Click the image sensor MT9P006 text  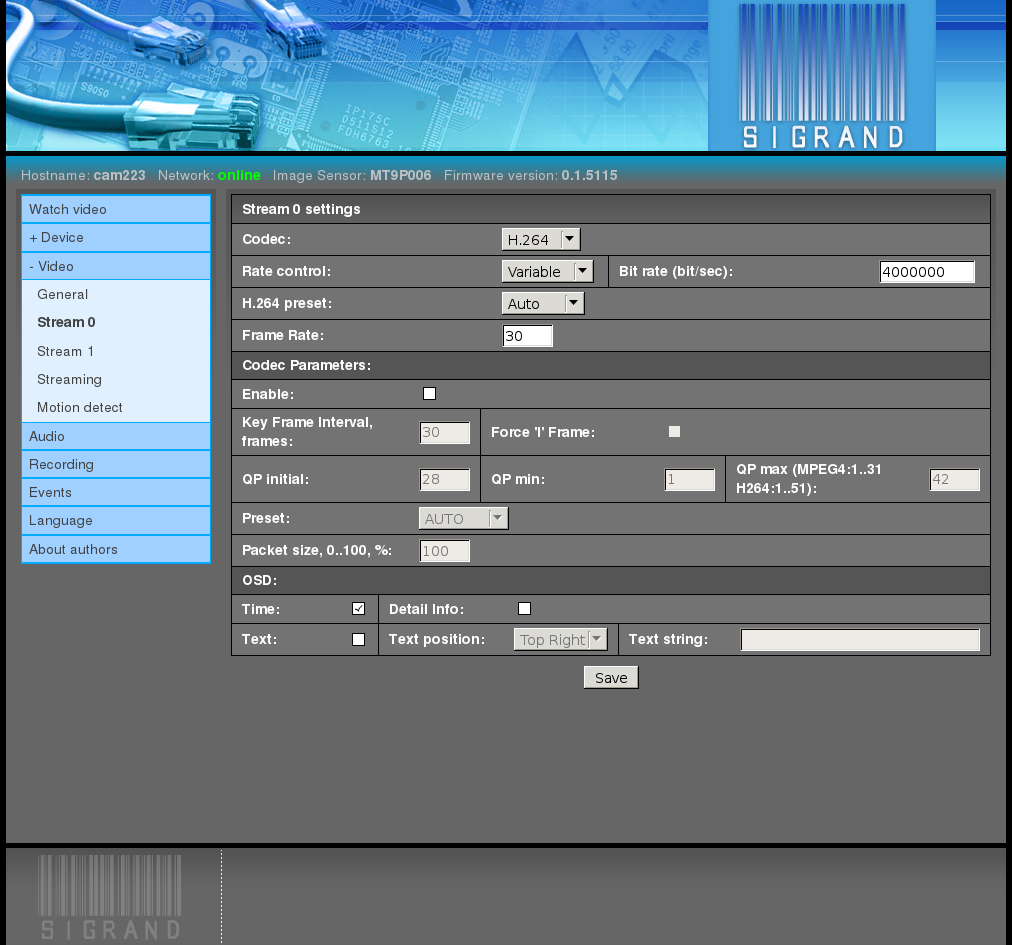400,175
